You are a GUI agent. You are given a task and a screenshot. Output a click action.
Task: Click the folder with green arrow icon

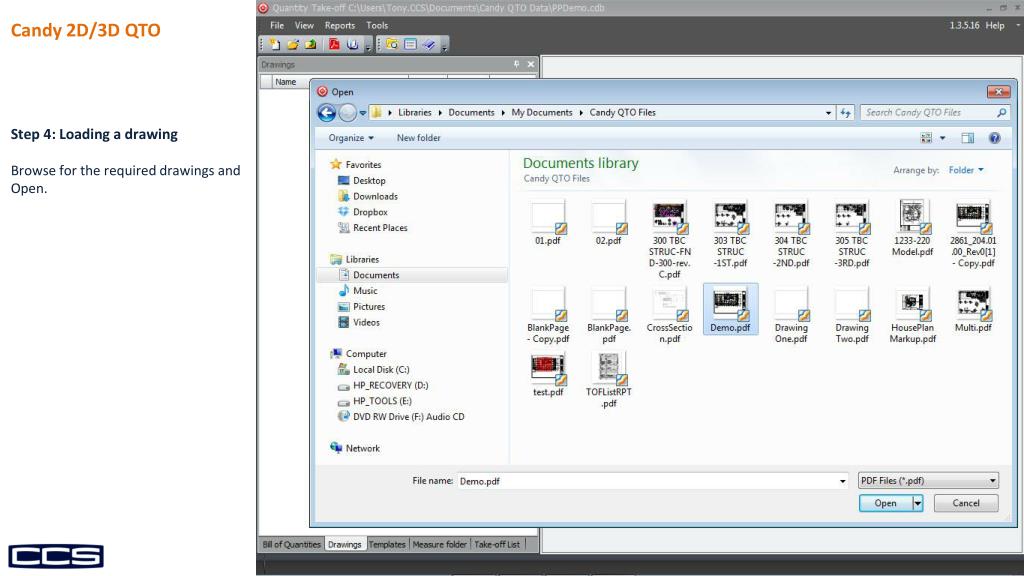pyautogui.click(x=311, y=44)
